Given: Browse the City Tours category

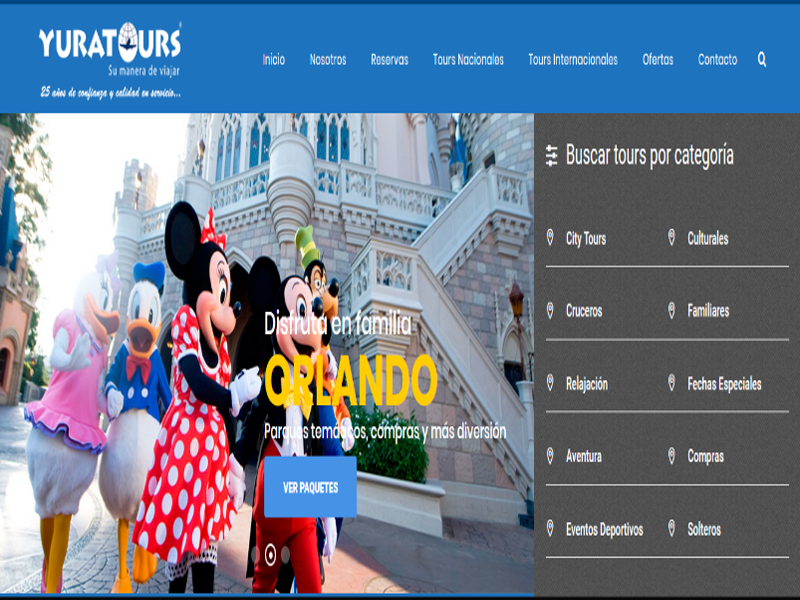Looking at the screenshot, I should click(x=586, y=238).
